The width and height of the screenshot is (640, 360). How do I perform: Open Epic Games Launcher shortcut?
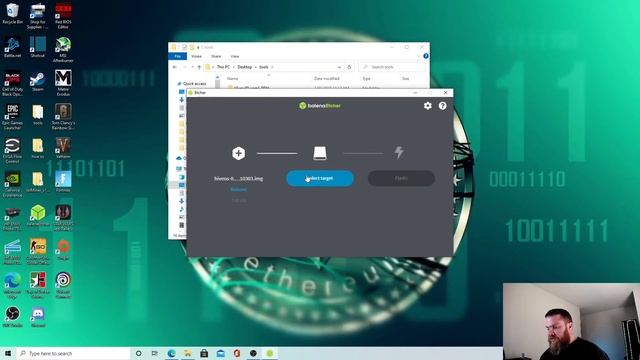(12, 117)
